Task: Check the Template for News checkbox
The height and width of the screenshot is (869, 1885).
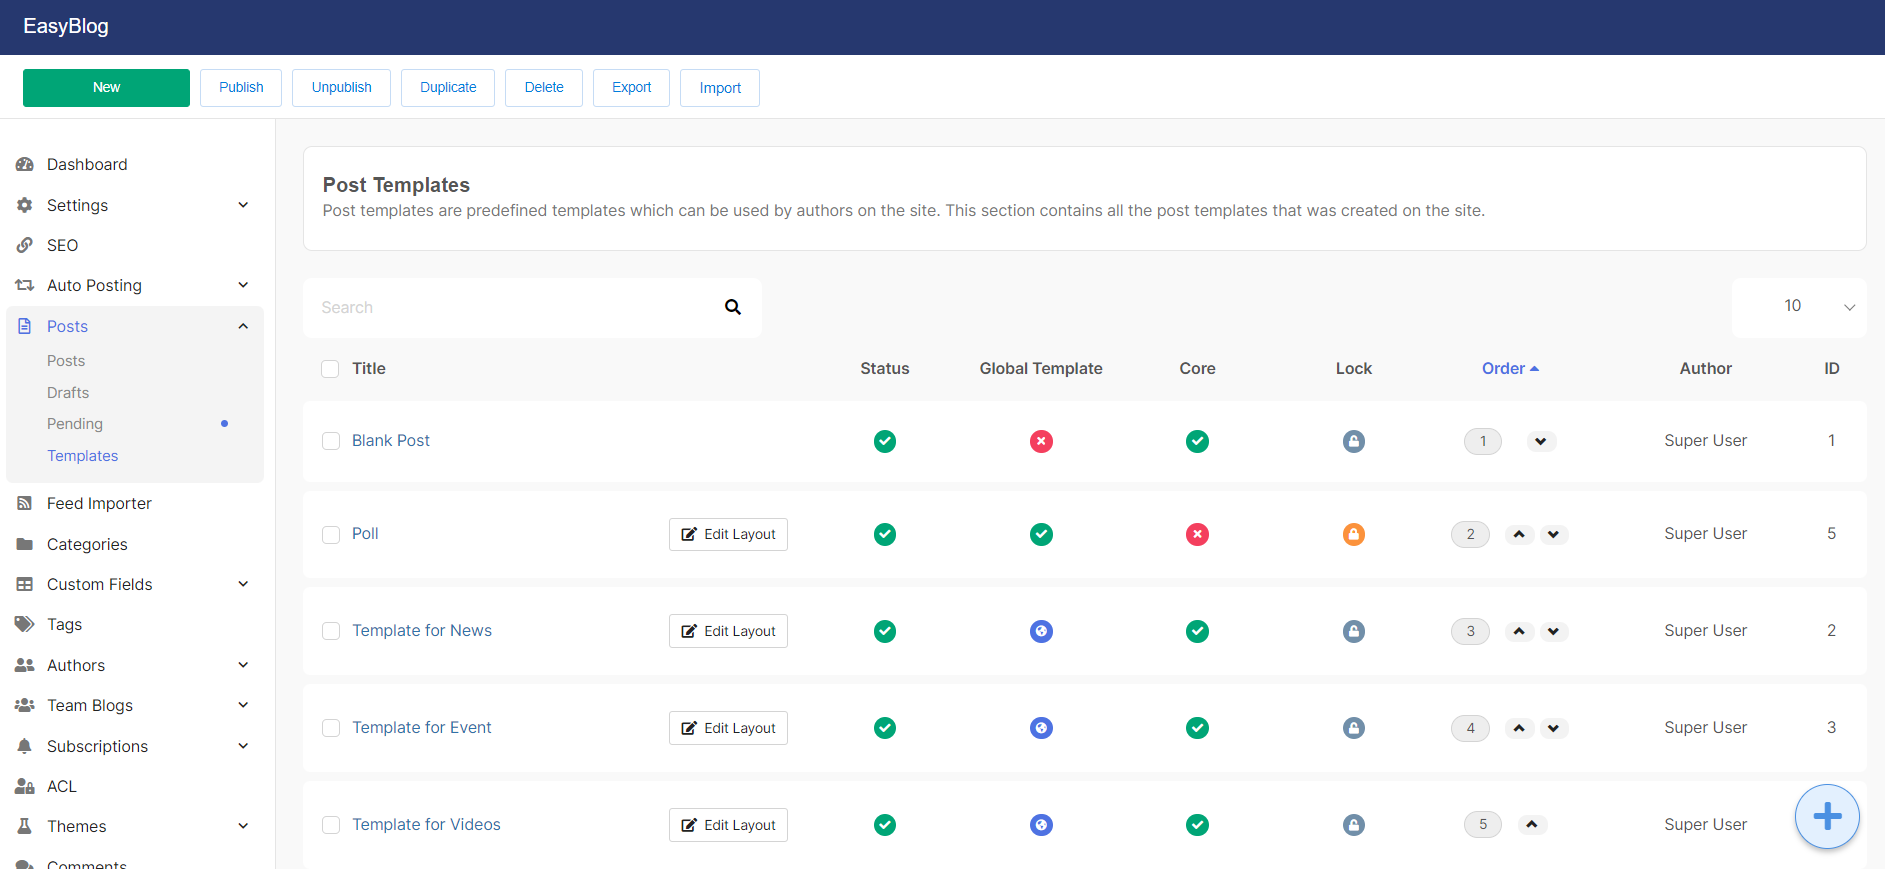Action: click(x=331, y=631)
